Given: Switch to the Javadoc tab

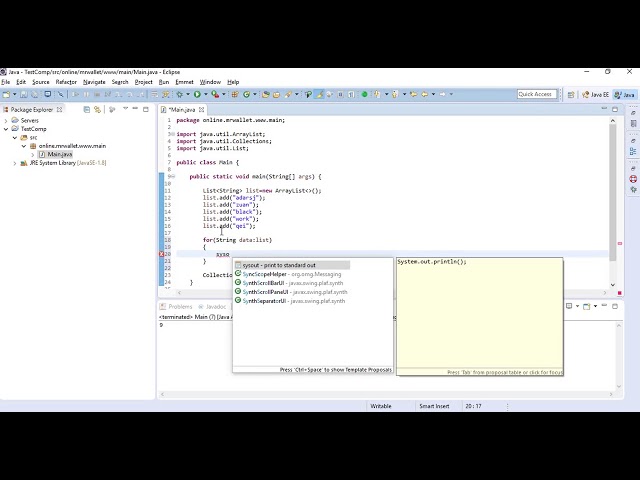Looking at the screenshot, I should [x=212, y=307].
